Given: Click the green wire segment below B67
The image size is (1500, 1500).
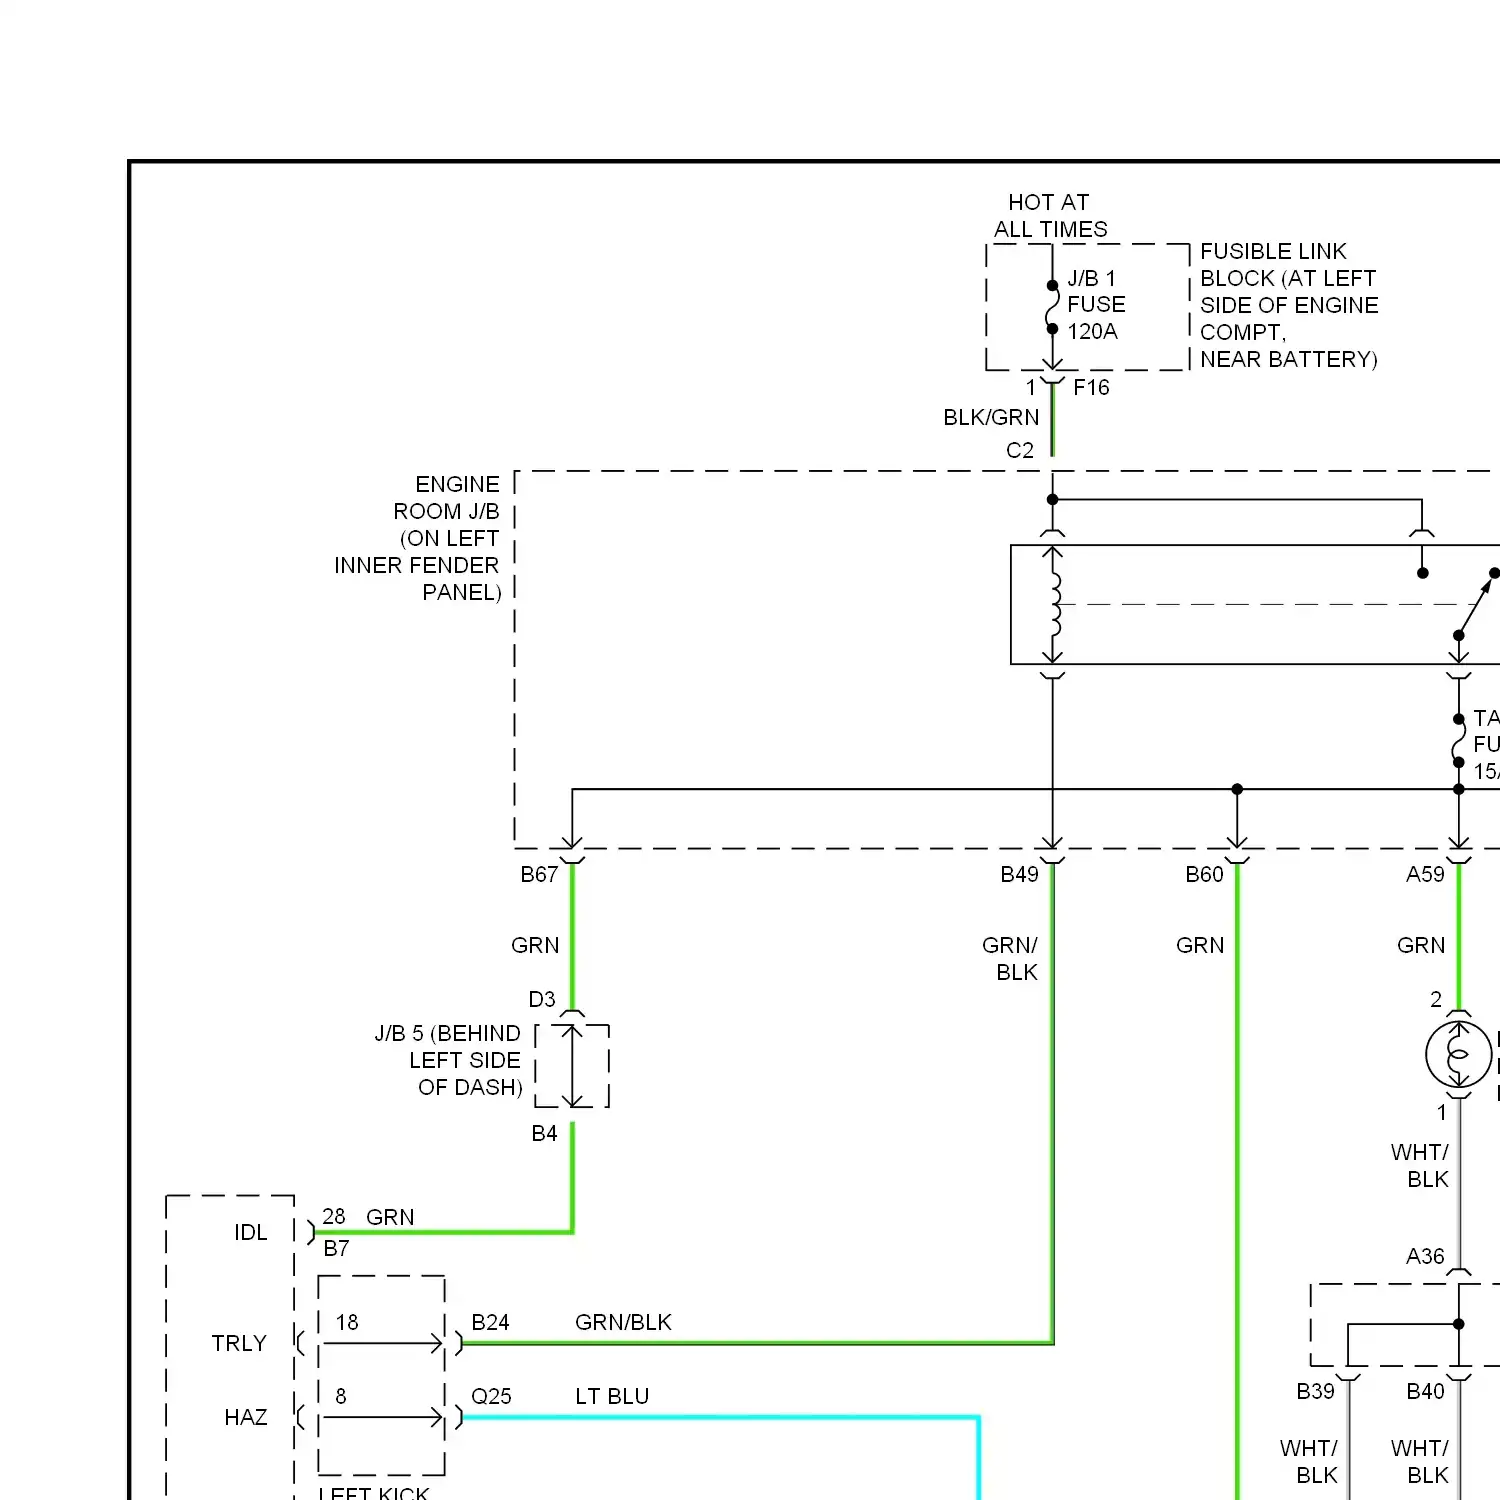Looking at the screenshot, I should (x=573, y=935).
